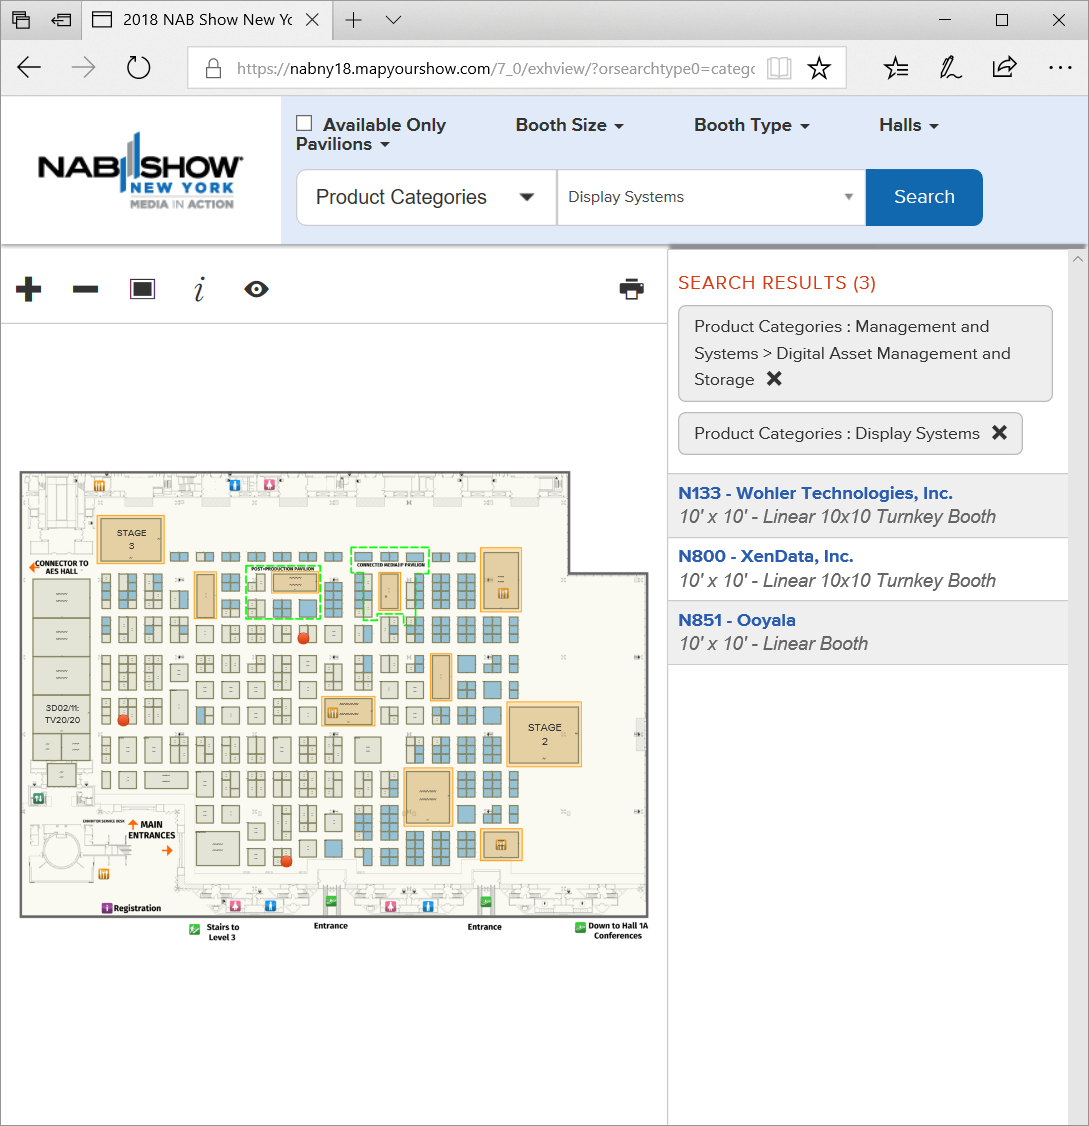Click the 3D02/11 TV20/20 room on map
The height and width of the screenshot is (1126, 1089).
coord(62,714)
